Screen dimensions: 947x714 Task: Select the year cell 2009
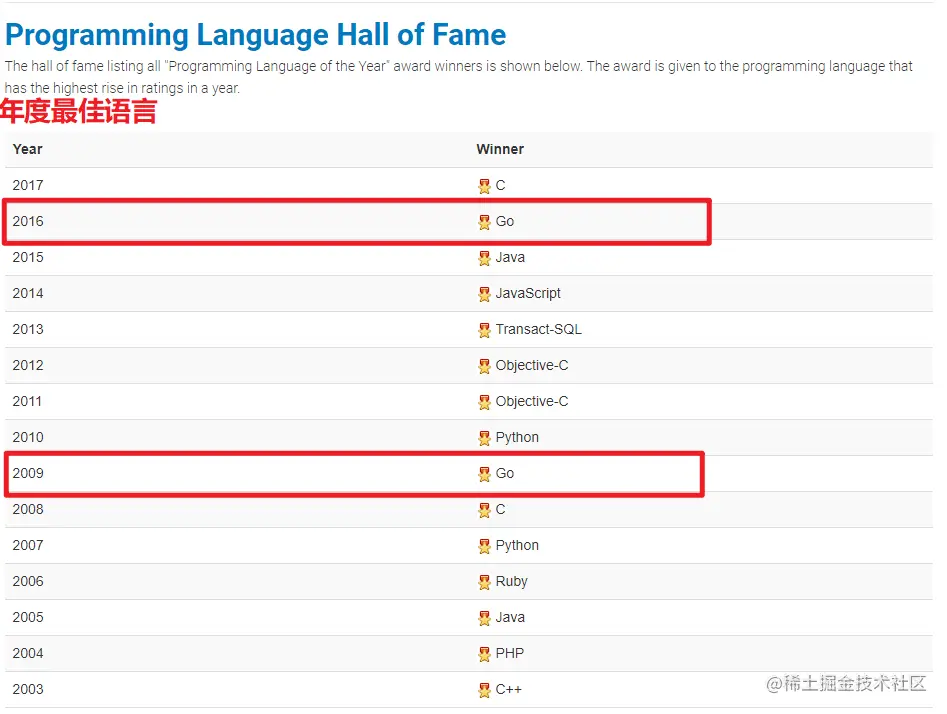coord(28,473)
